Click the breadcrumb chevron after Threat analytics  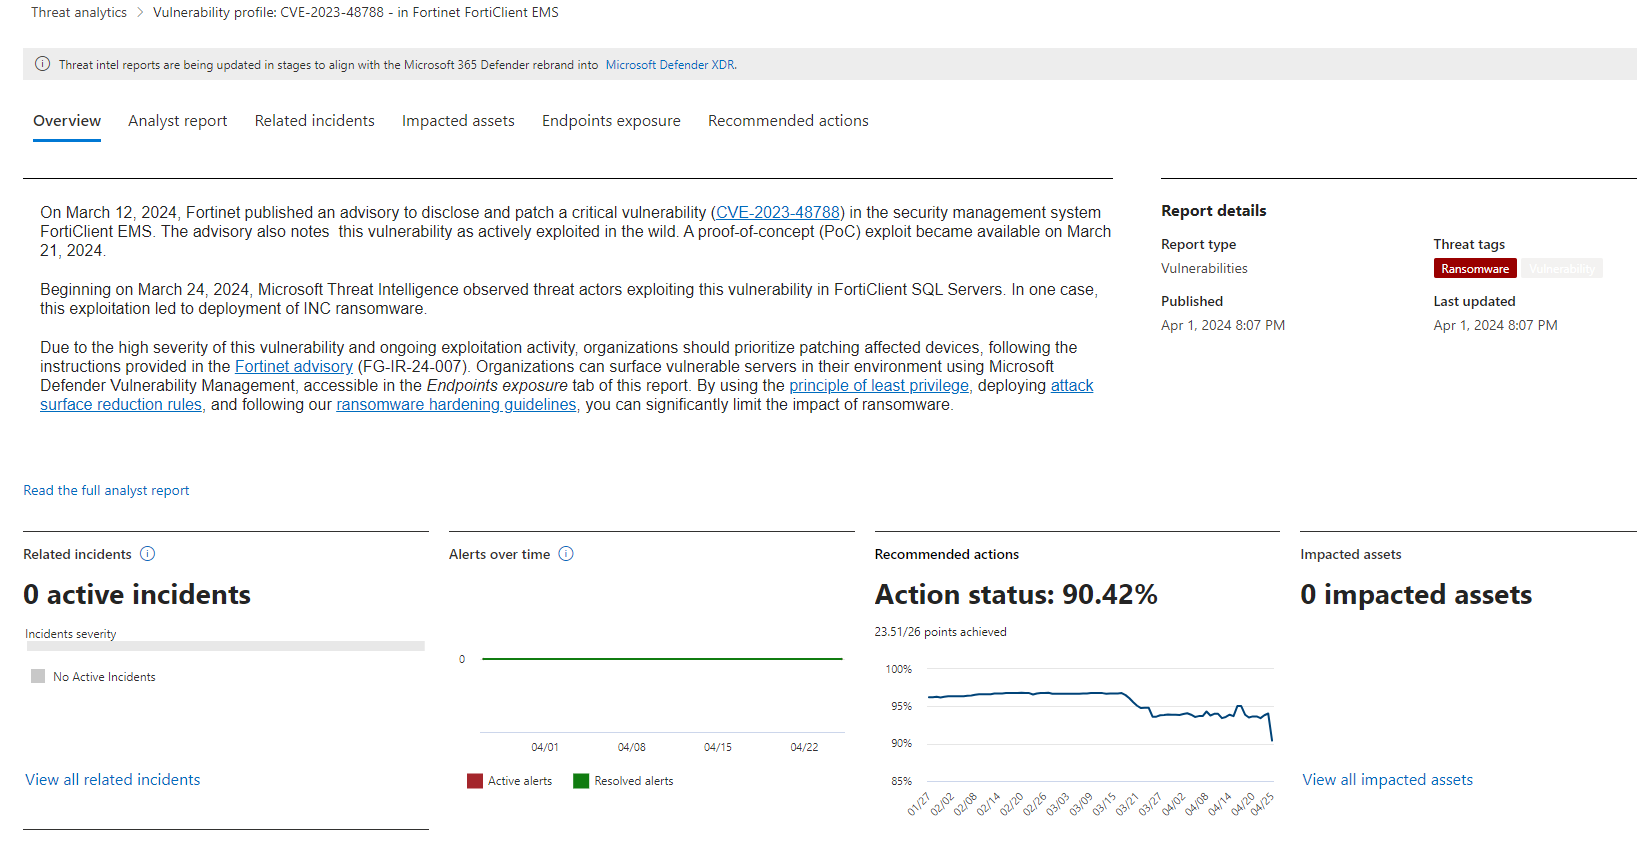140,13
